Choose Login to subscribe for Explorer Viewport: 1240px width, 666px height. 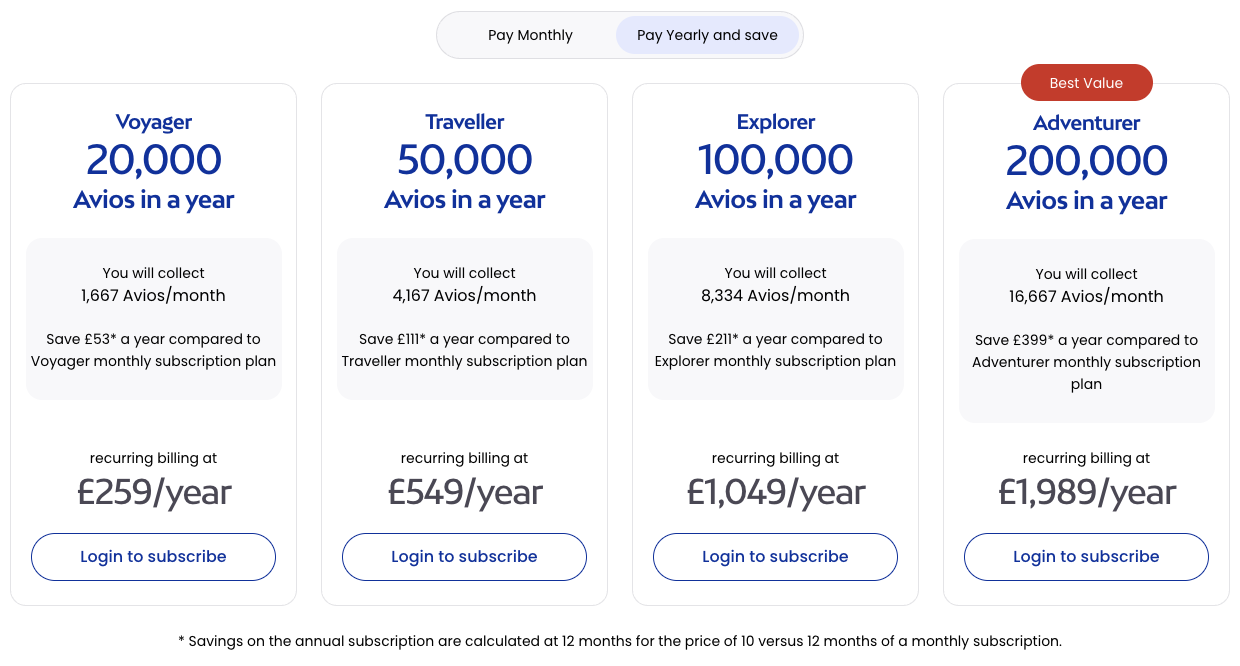tap(775, 557)
